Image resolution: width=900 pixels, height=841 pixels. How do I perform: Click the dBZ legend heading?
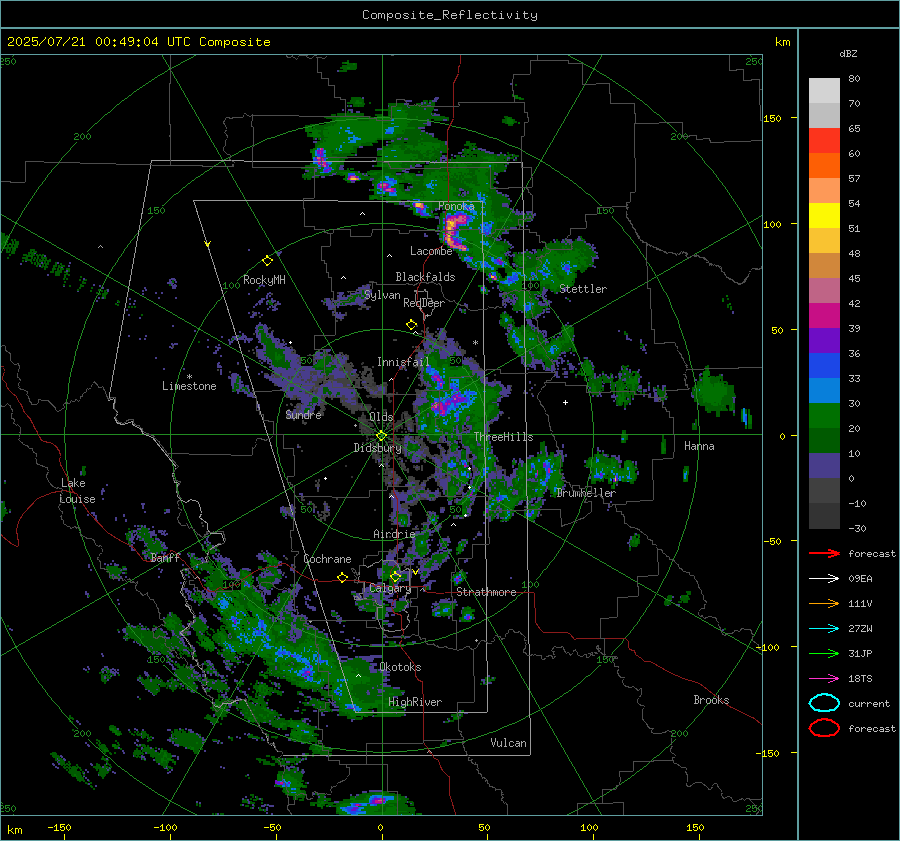click(x=848, y=53)
